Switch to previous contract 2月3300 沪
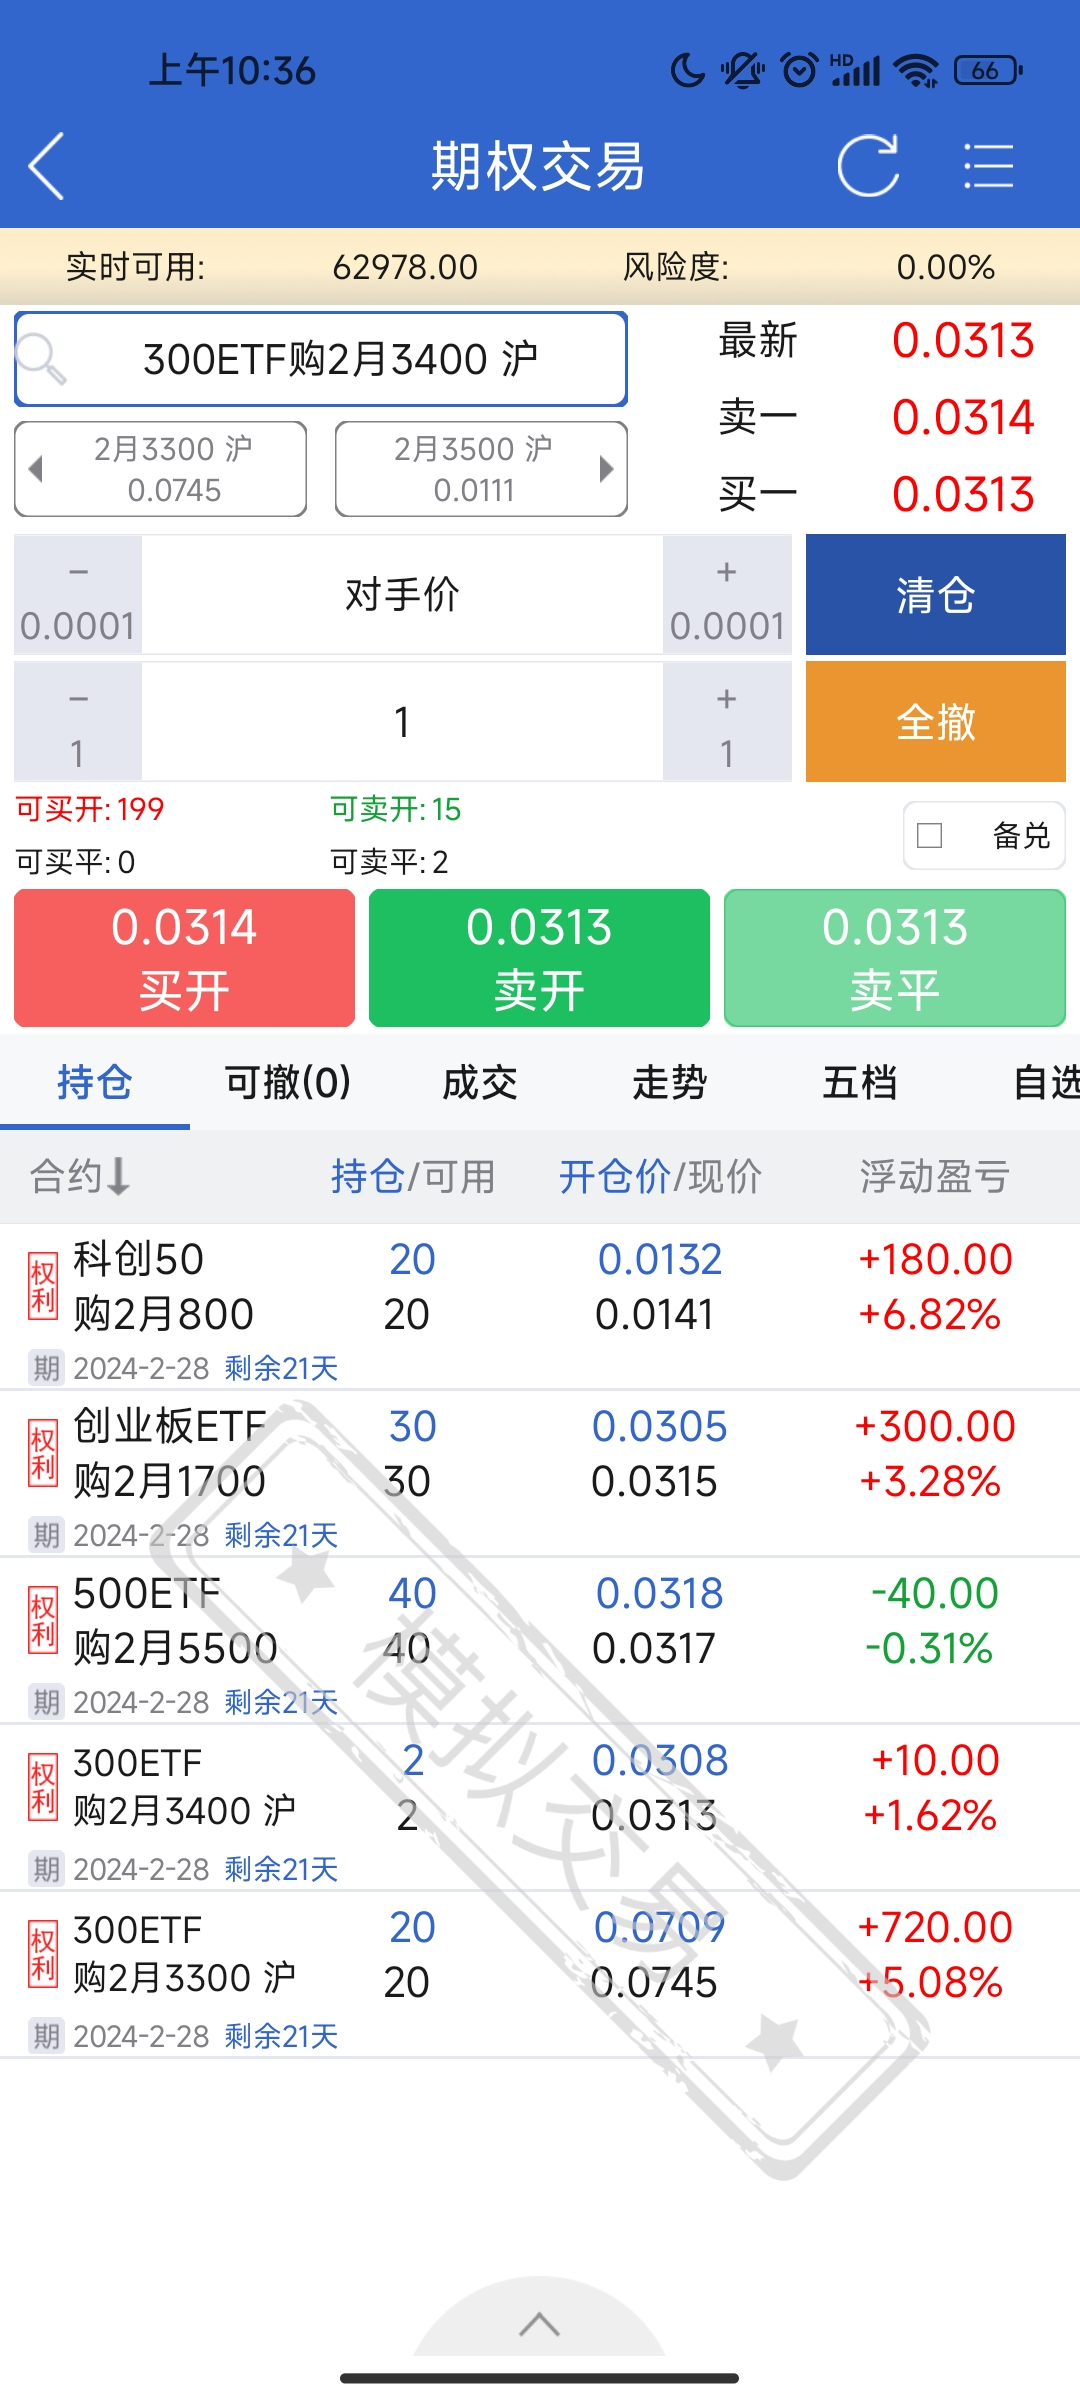This screenshot has width=1080, height=2400. click(x=160, y=469)
